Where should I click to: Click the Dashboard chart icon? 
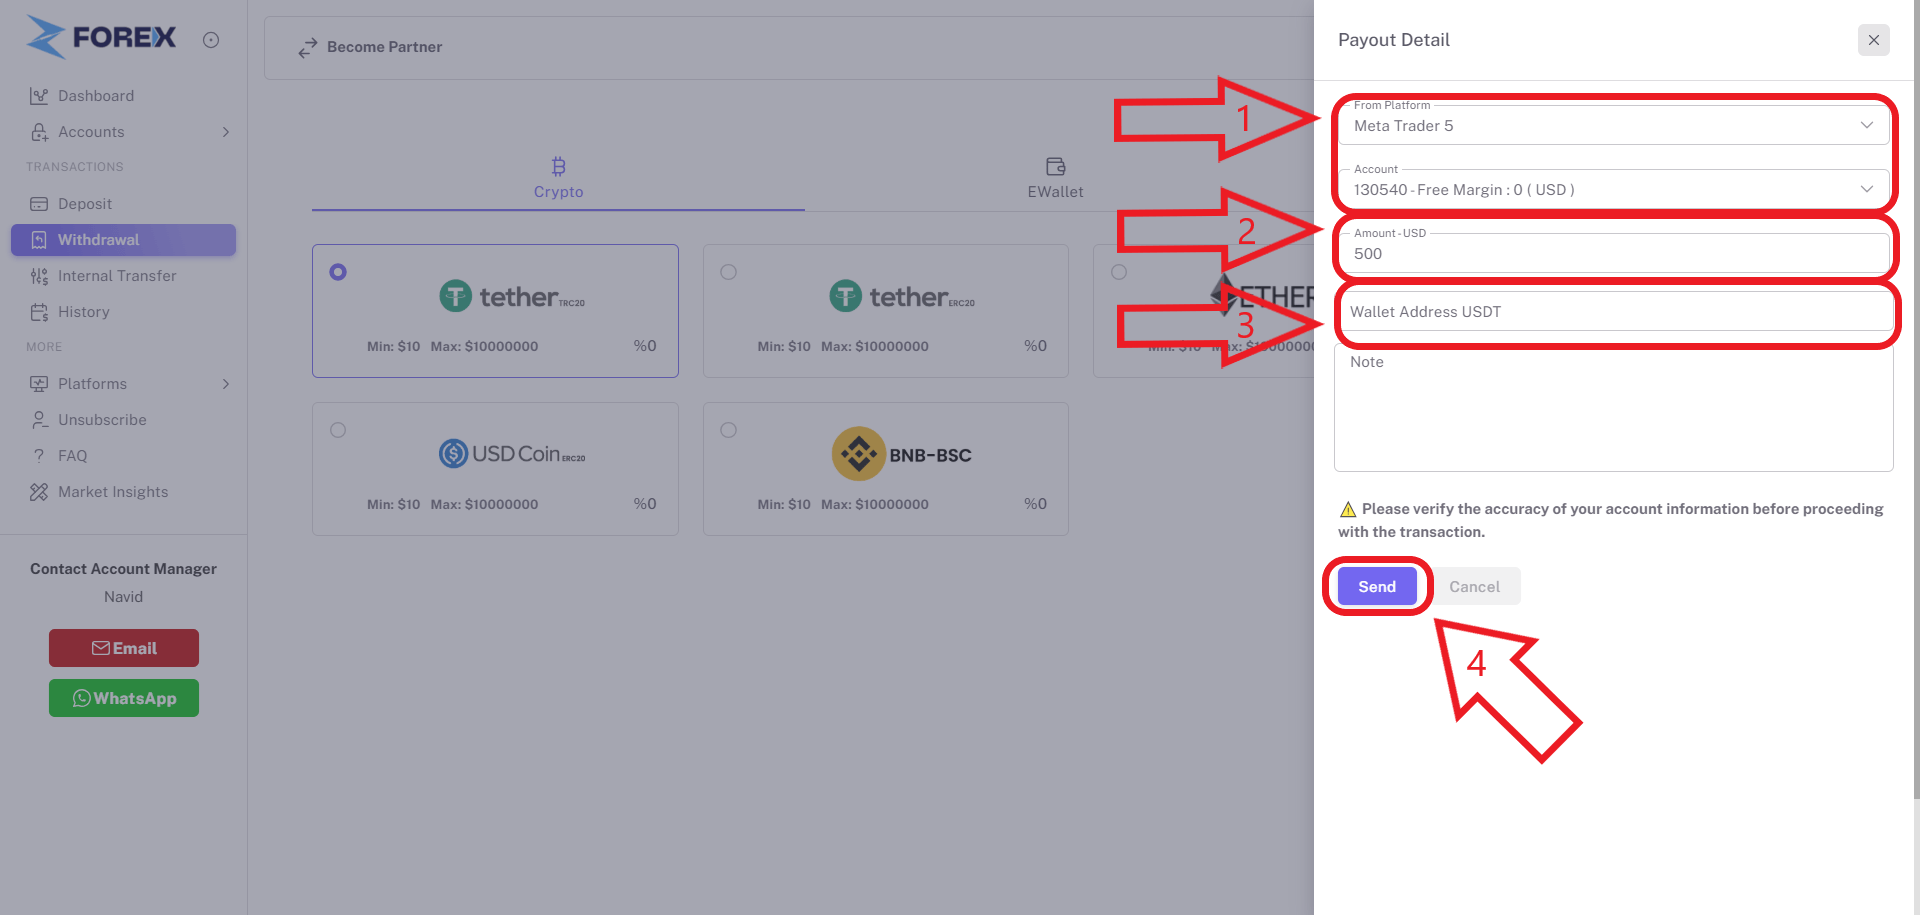(x=39, y=96)
